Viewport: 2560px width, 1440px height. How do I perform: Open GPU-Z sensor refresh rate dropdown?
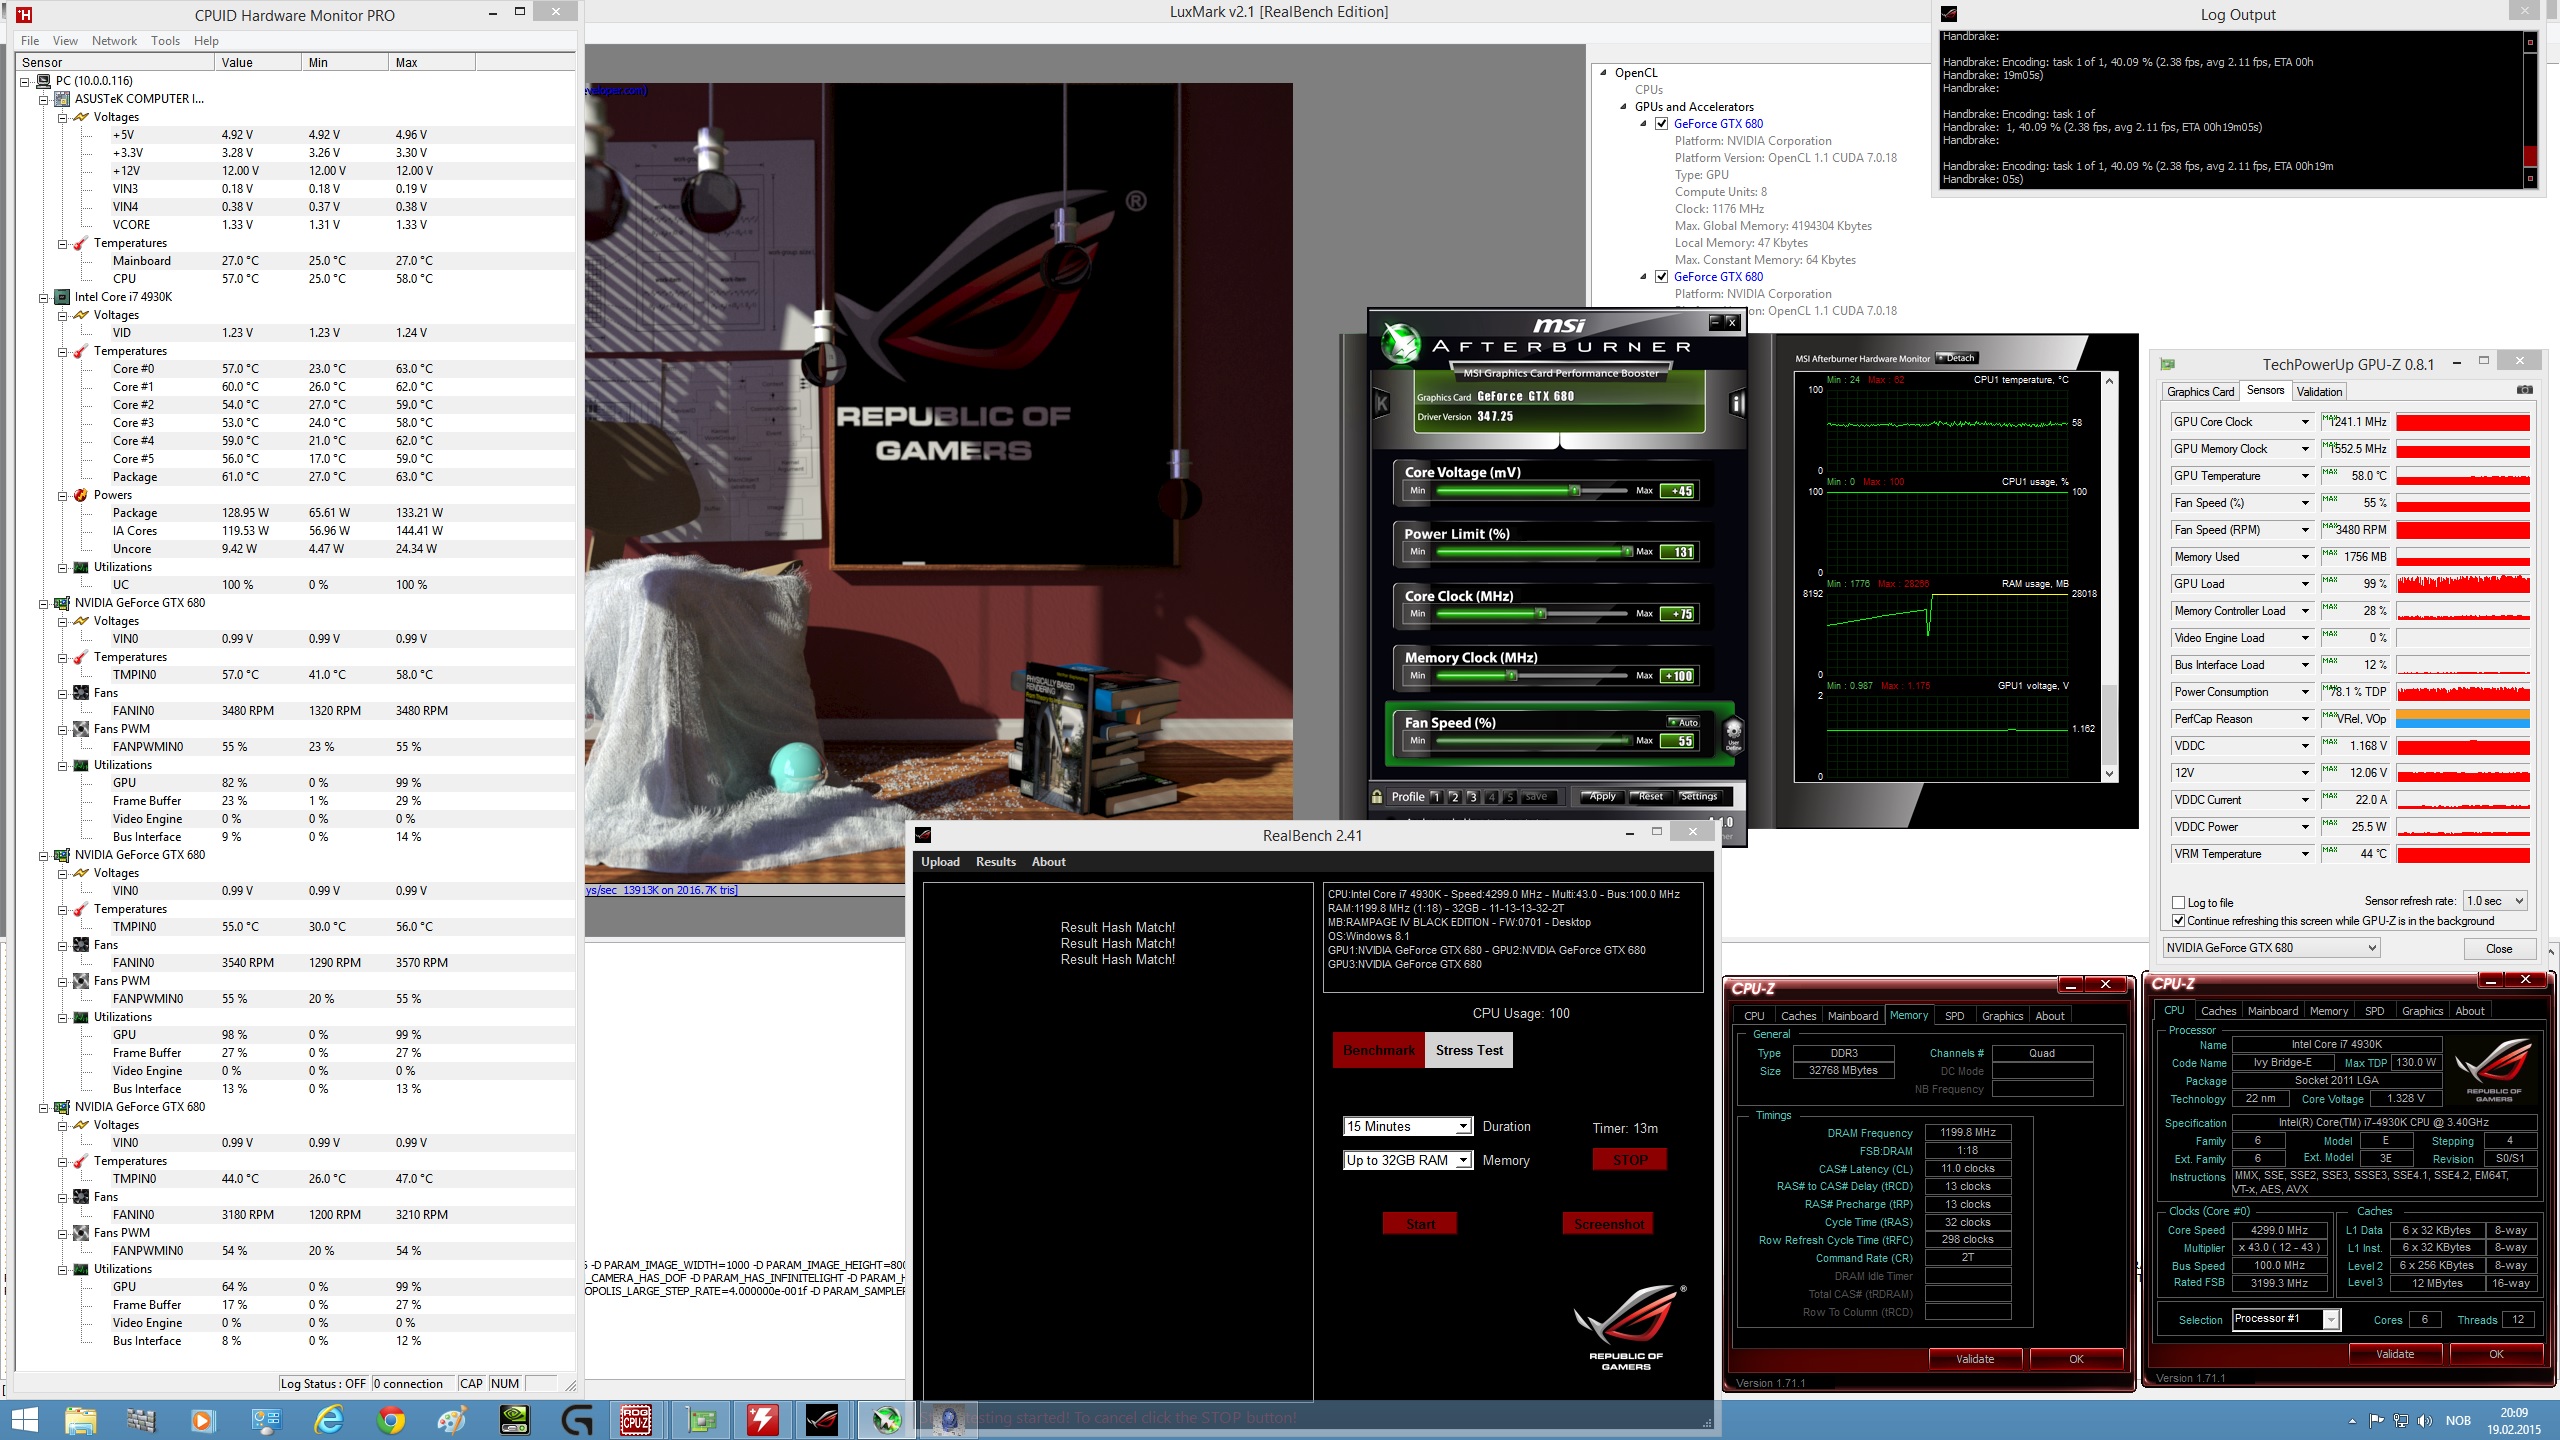(x=2495, y=901)
